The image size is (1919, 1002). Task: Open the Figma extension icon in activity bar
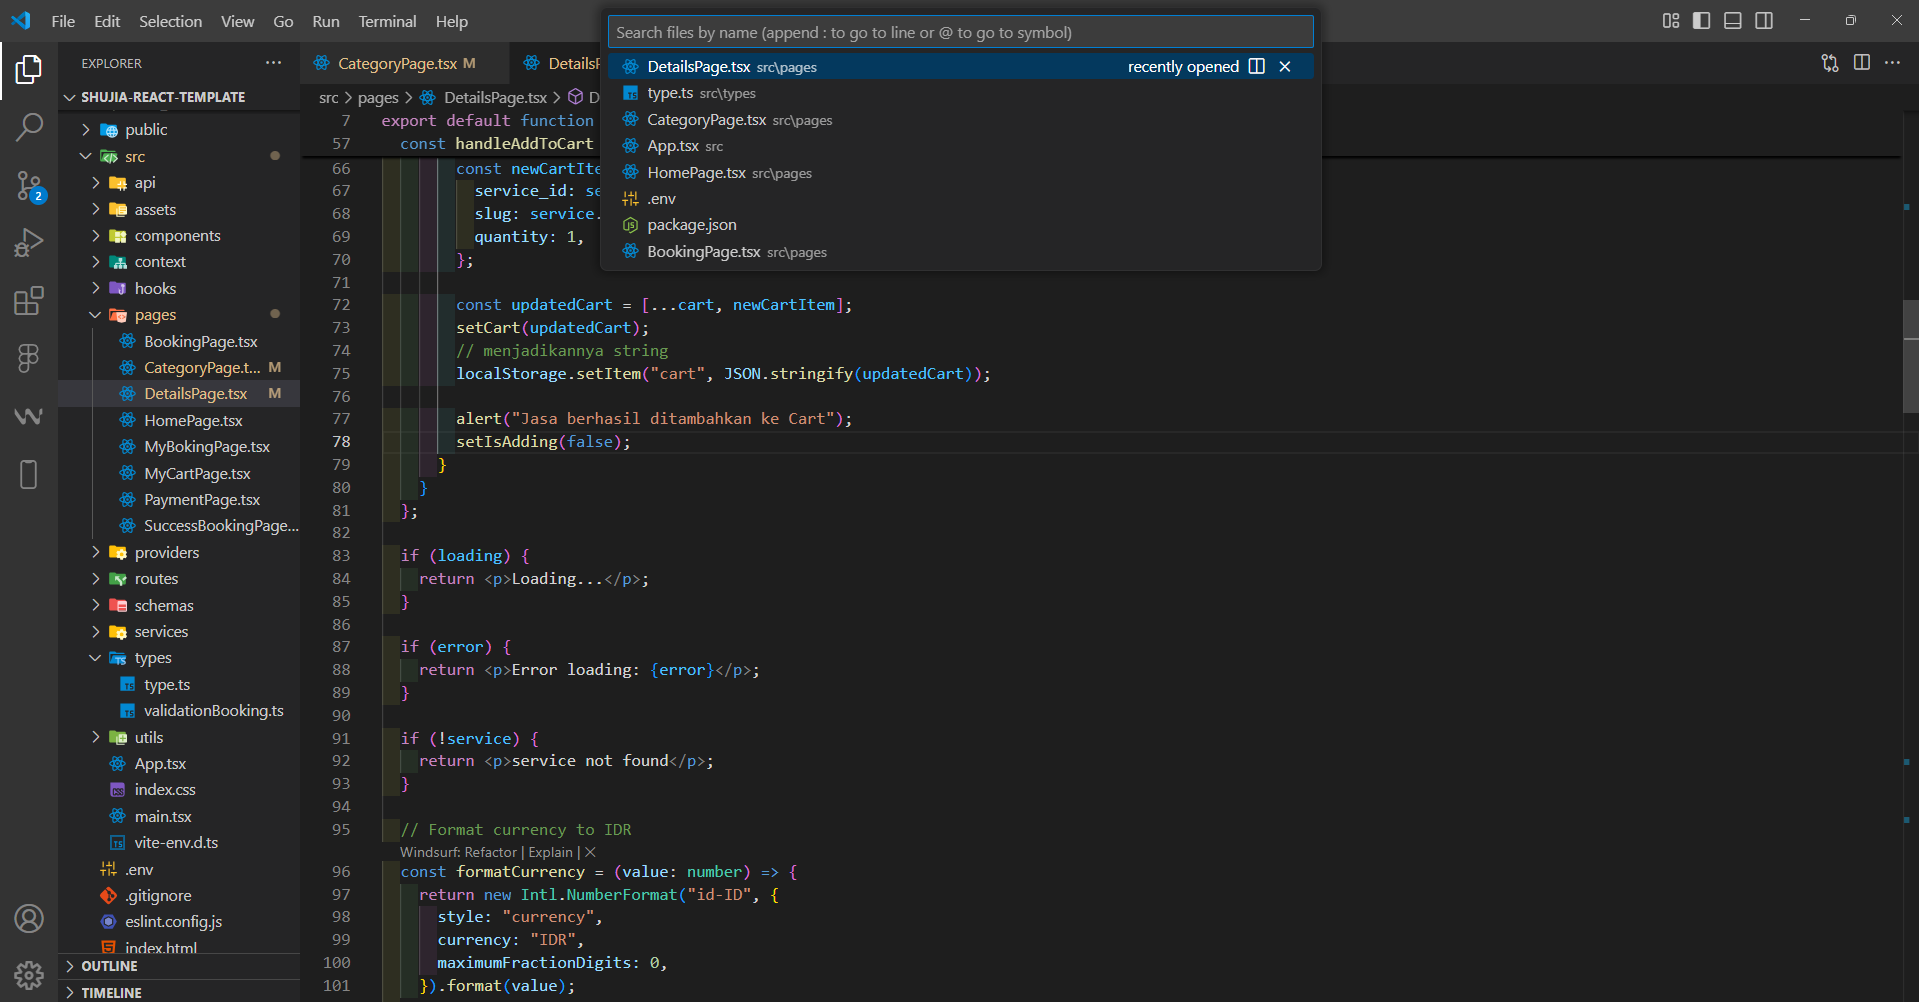click(x=29, y=358)
